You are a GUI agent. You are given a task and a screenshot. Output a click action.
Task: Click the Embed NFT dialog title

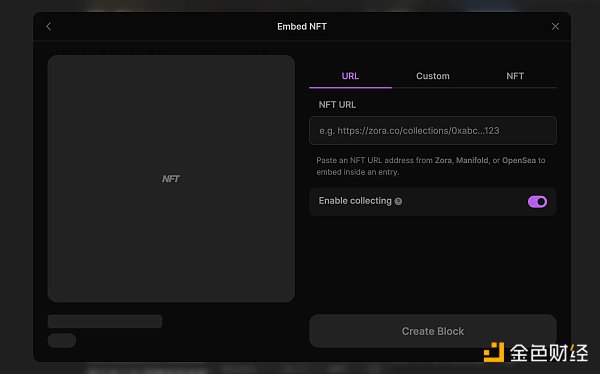(x=302, y=26)
